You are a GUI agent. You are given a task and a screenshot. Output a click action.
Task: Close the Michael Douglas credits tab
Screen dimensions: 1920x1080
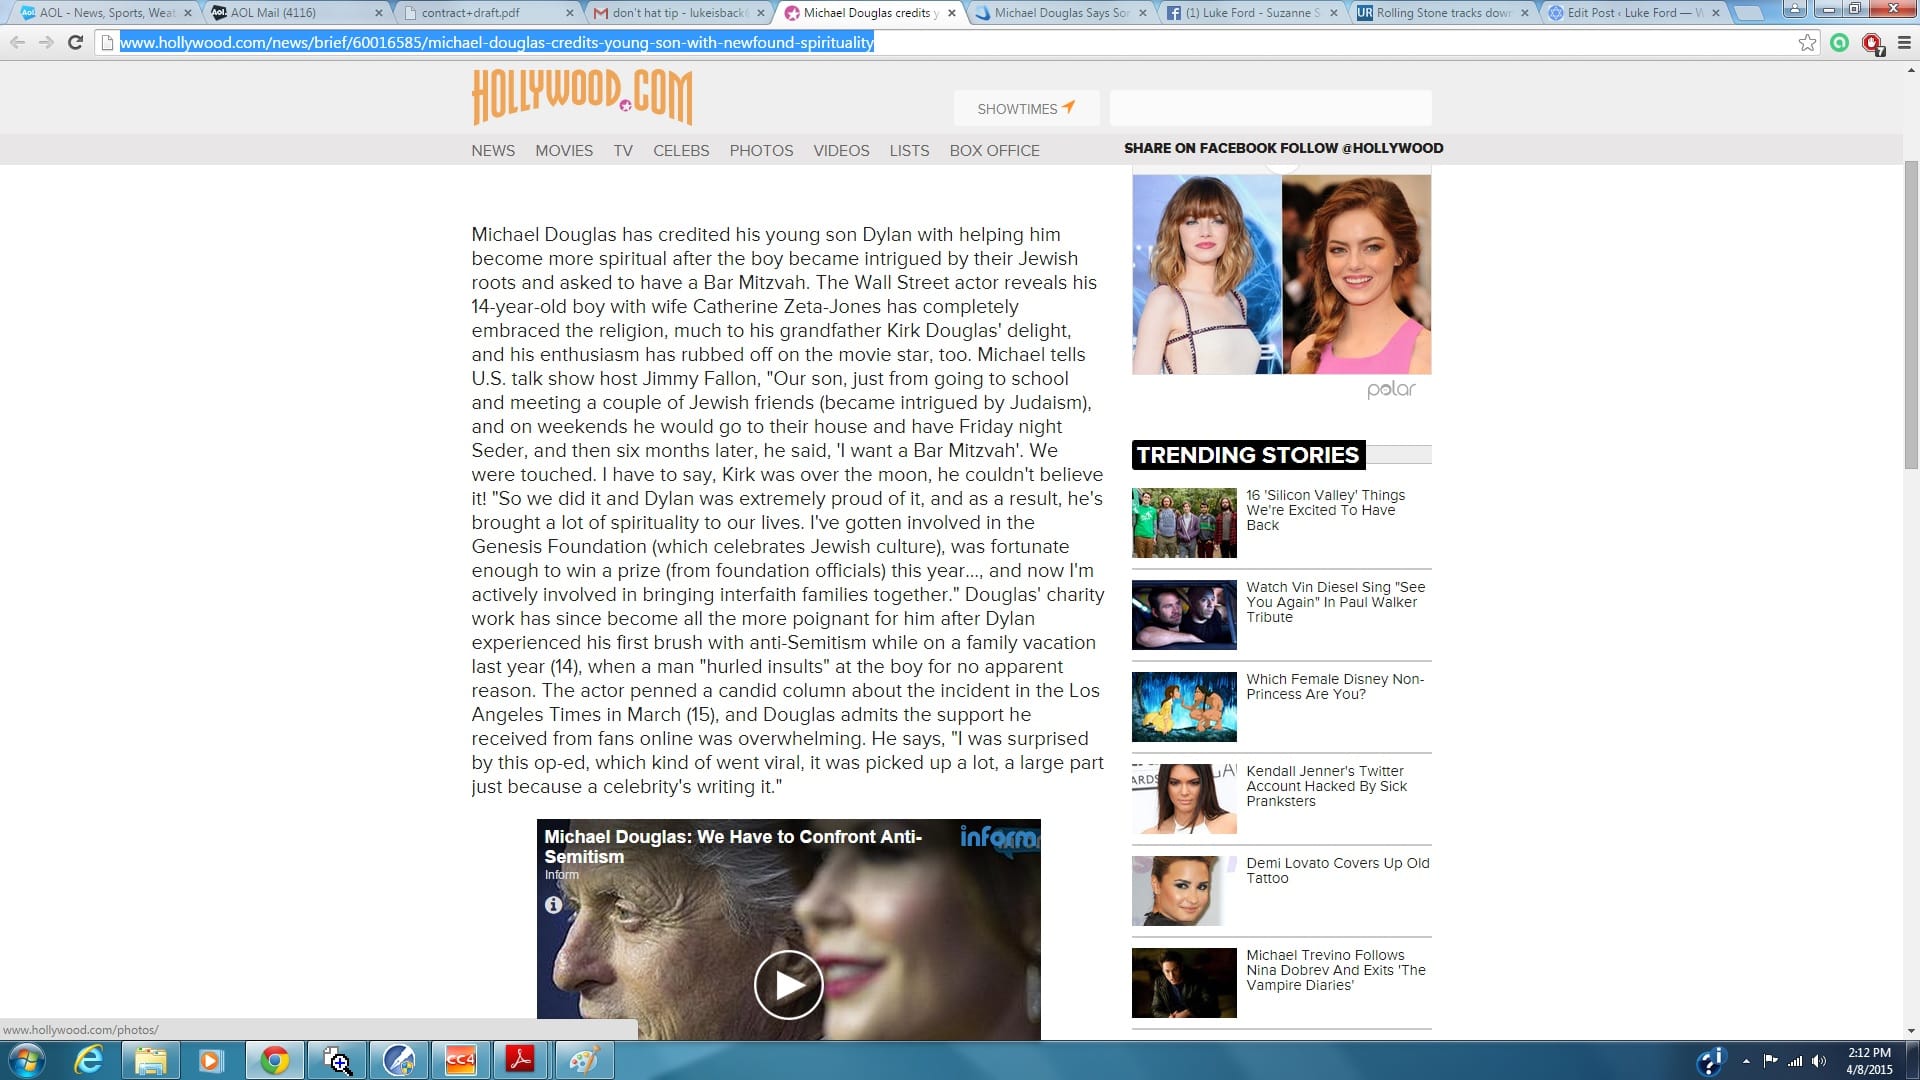click(x=951, y=13)
